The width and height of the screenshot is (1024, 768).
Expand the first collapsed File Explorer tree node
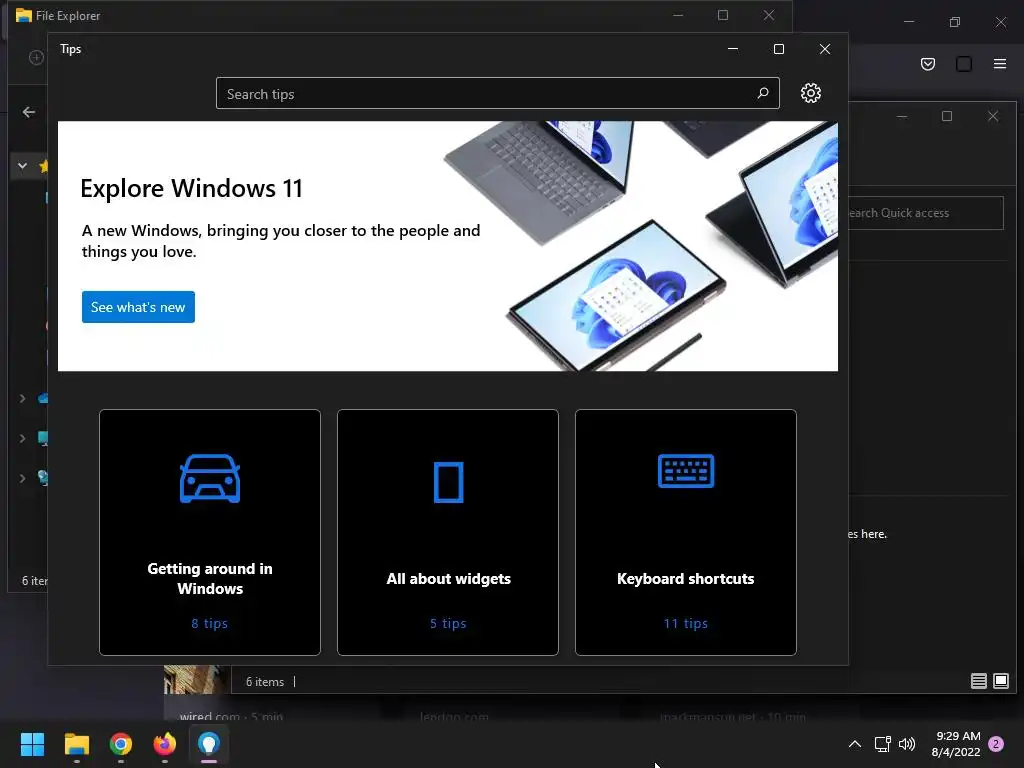coord(22,398)
